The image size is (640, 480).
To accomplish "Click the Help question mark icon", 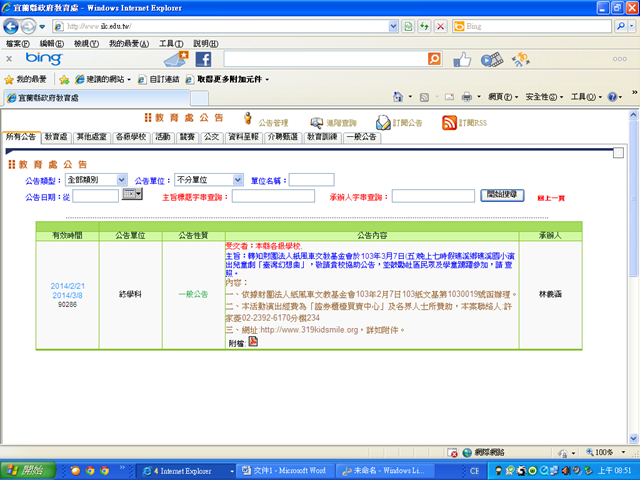I will [612, 97].
